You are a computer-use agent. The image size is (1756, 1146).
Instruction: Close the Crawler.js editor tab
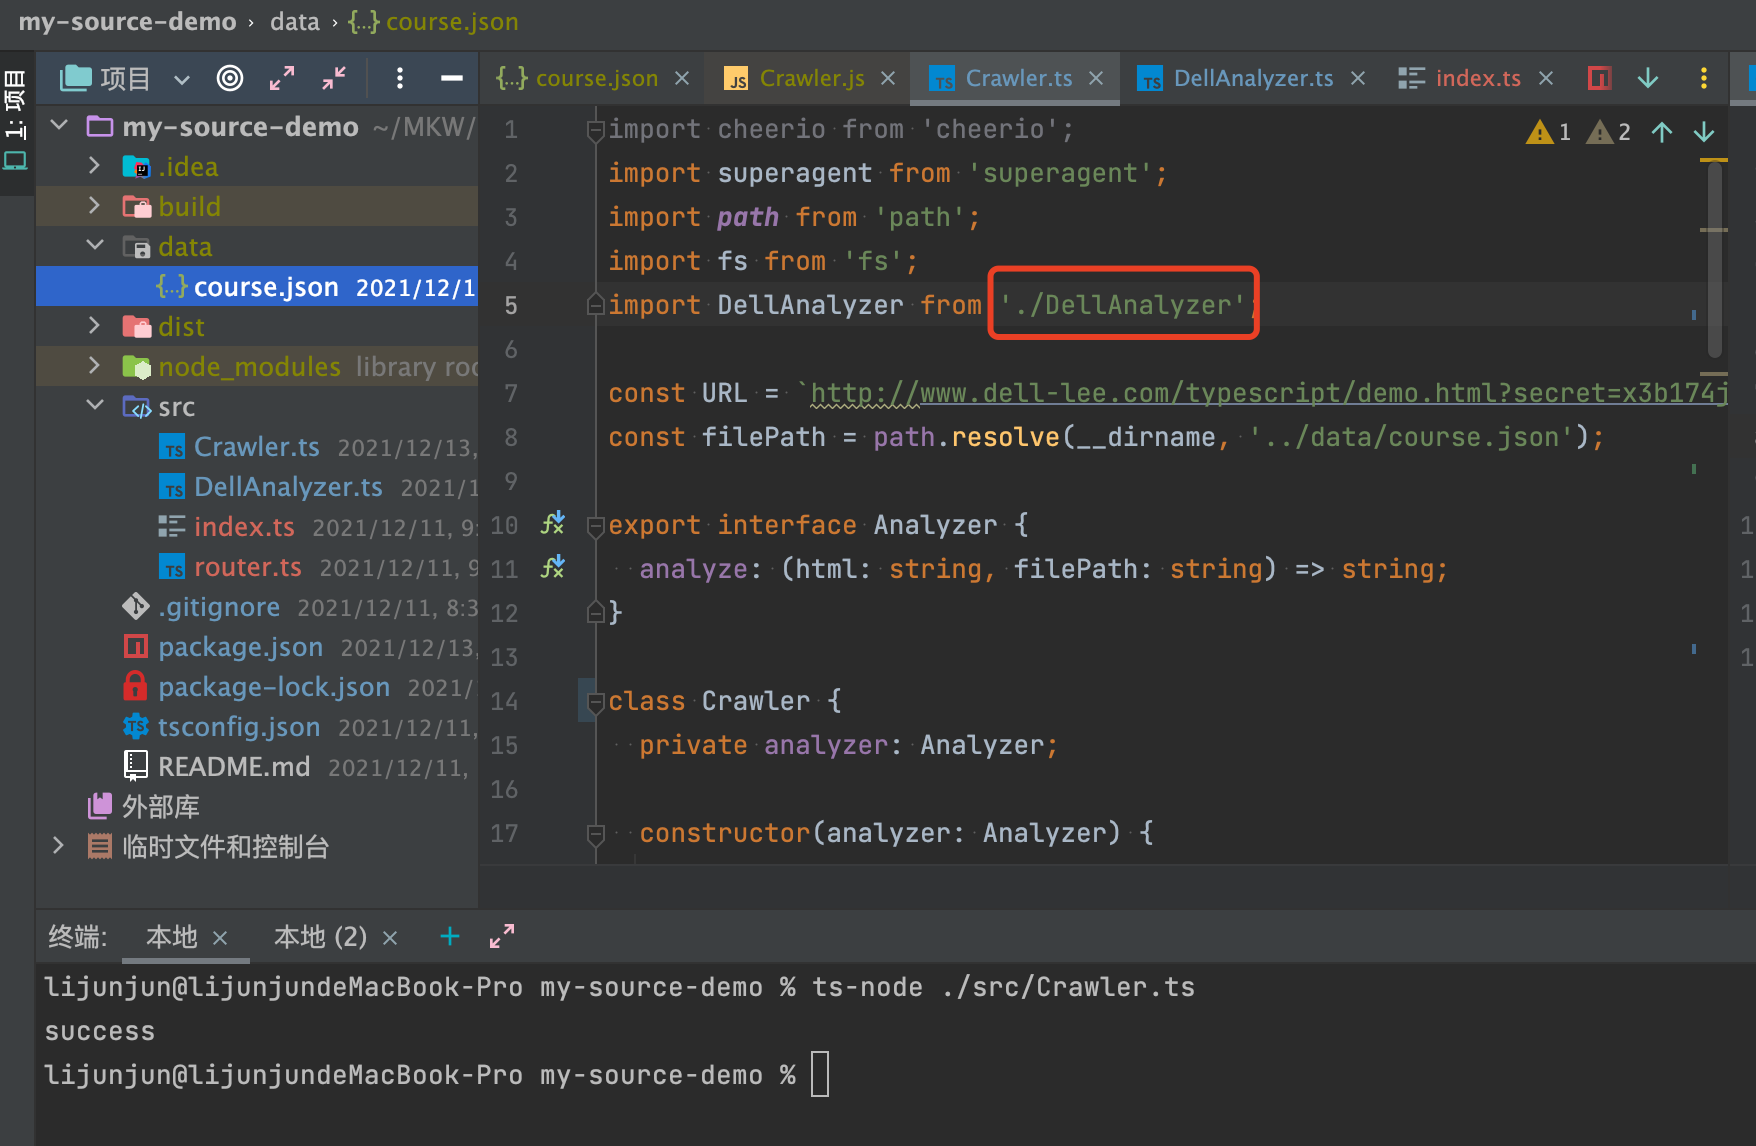(888, 78)
